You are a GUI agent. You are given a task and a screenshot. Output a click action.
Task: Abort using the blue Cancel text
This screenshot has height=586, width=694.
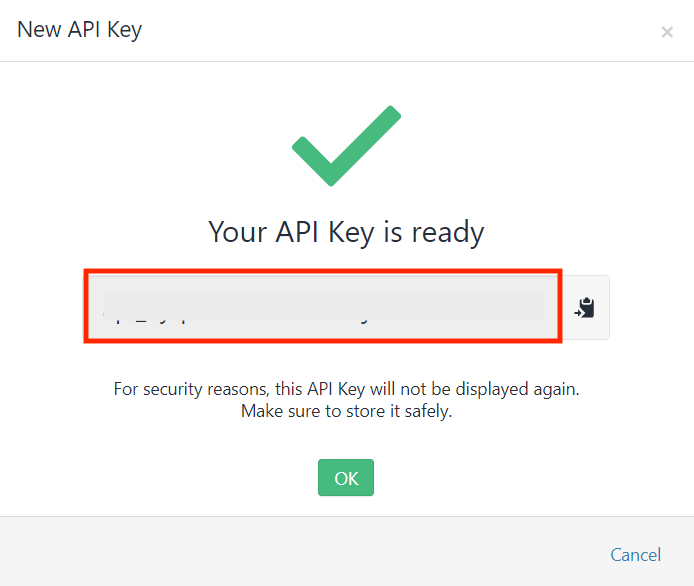click(x=636, y=555)
